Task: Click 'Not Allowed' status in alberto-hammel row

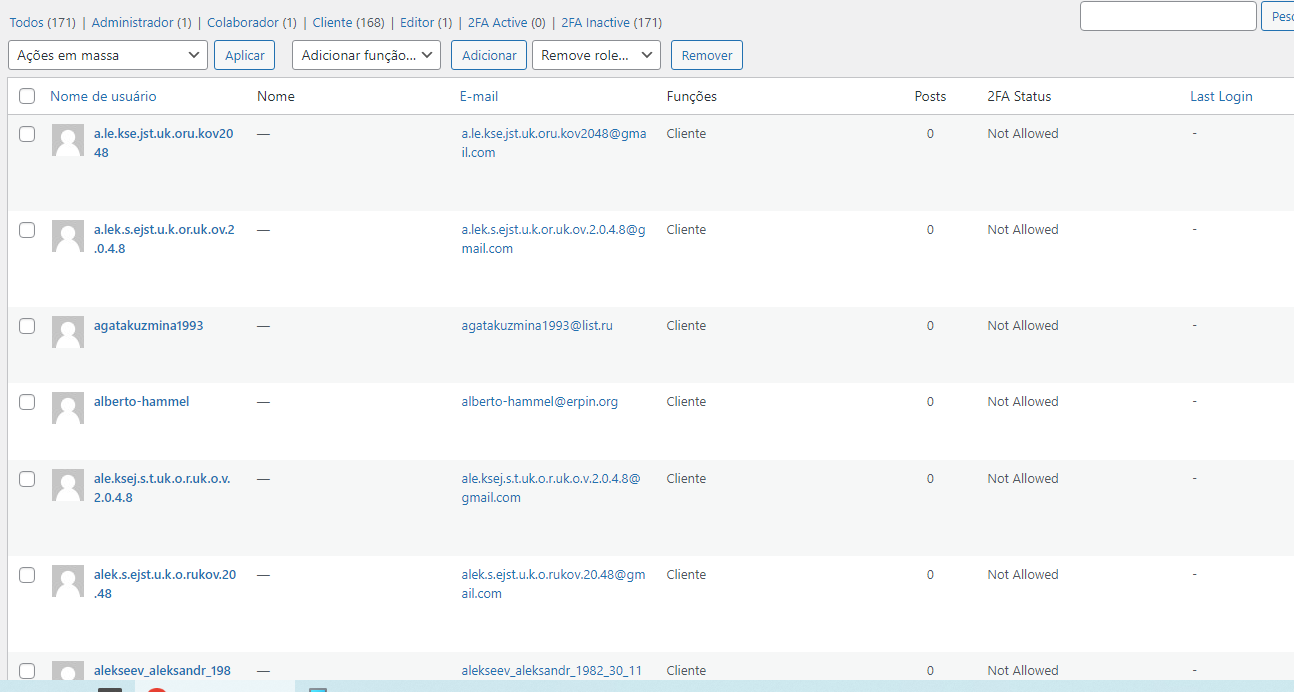Action: coord(1023,401)
